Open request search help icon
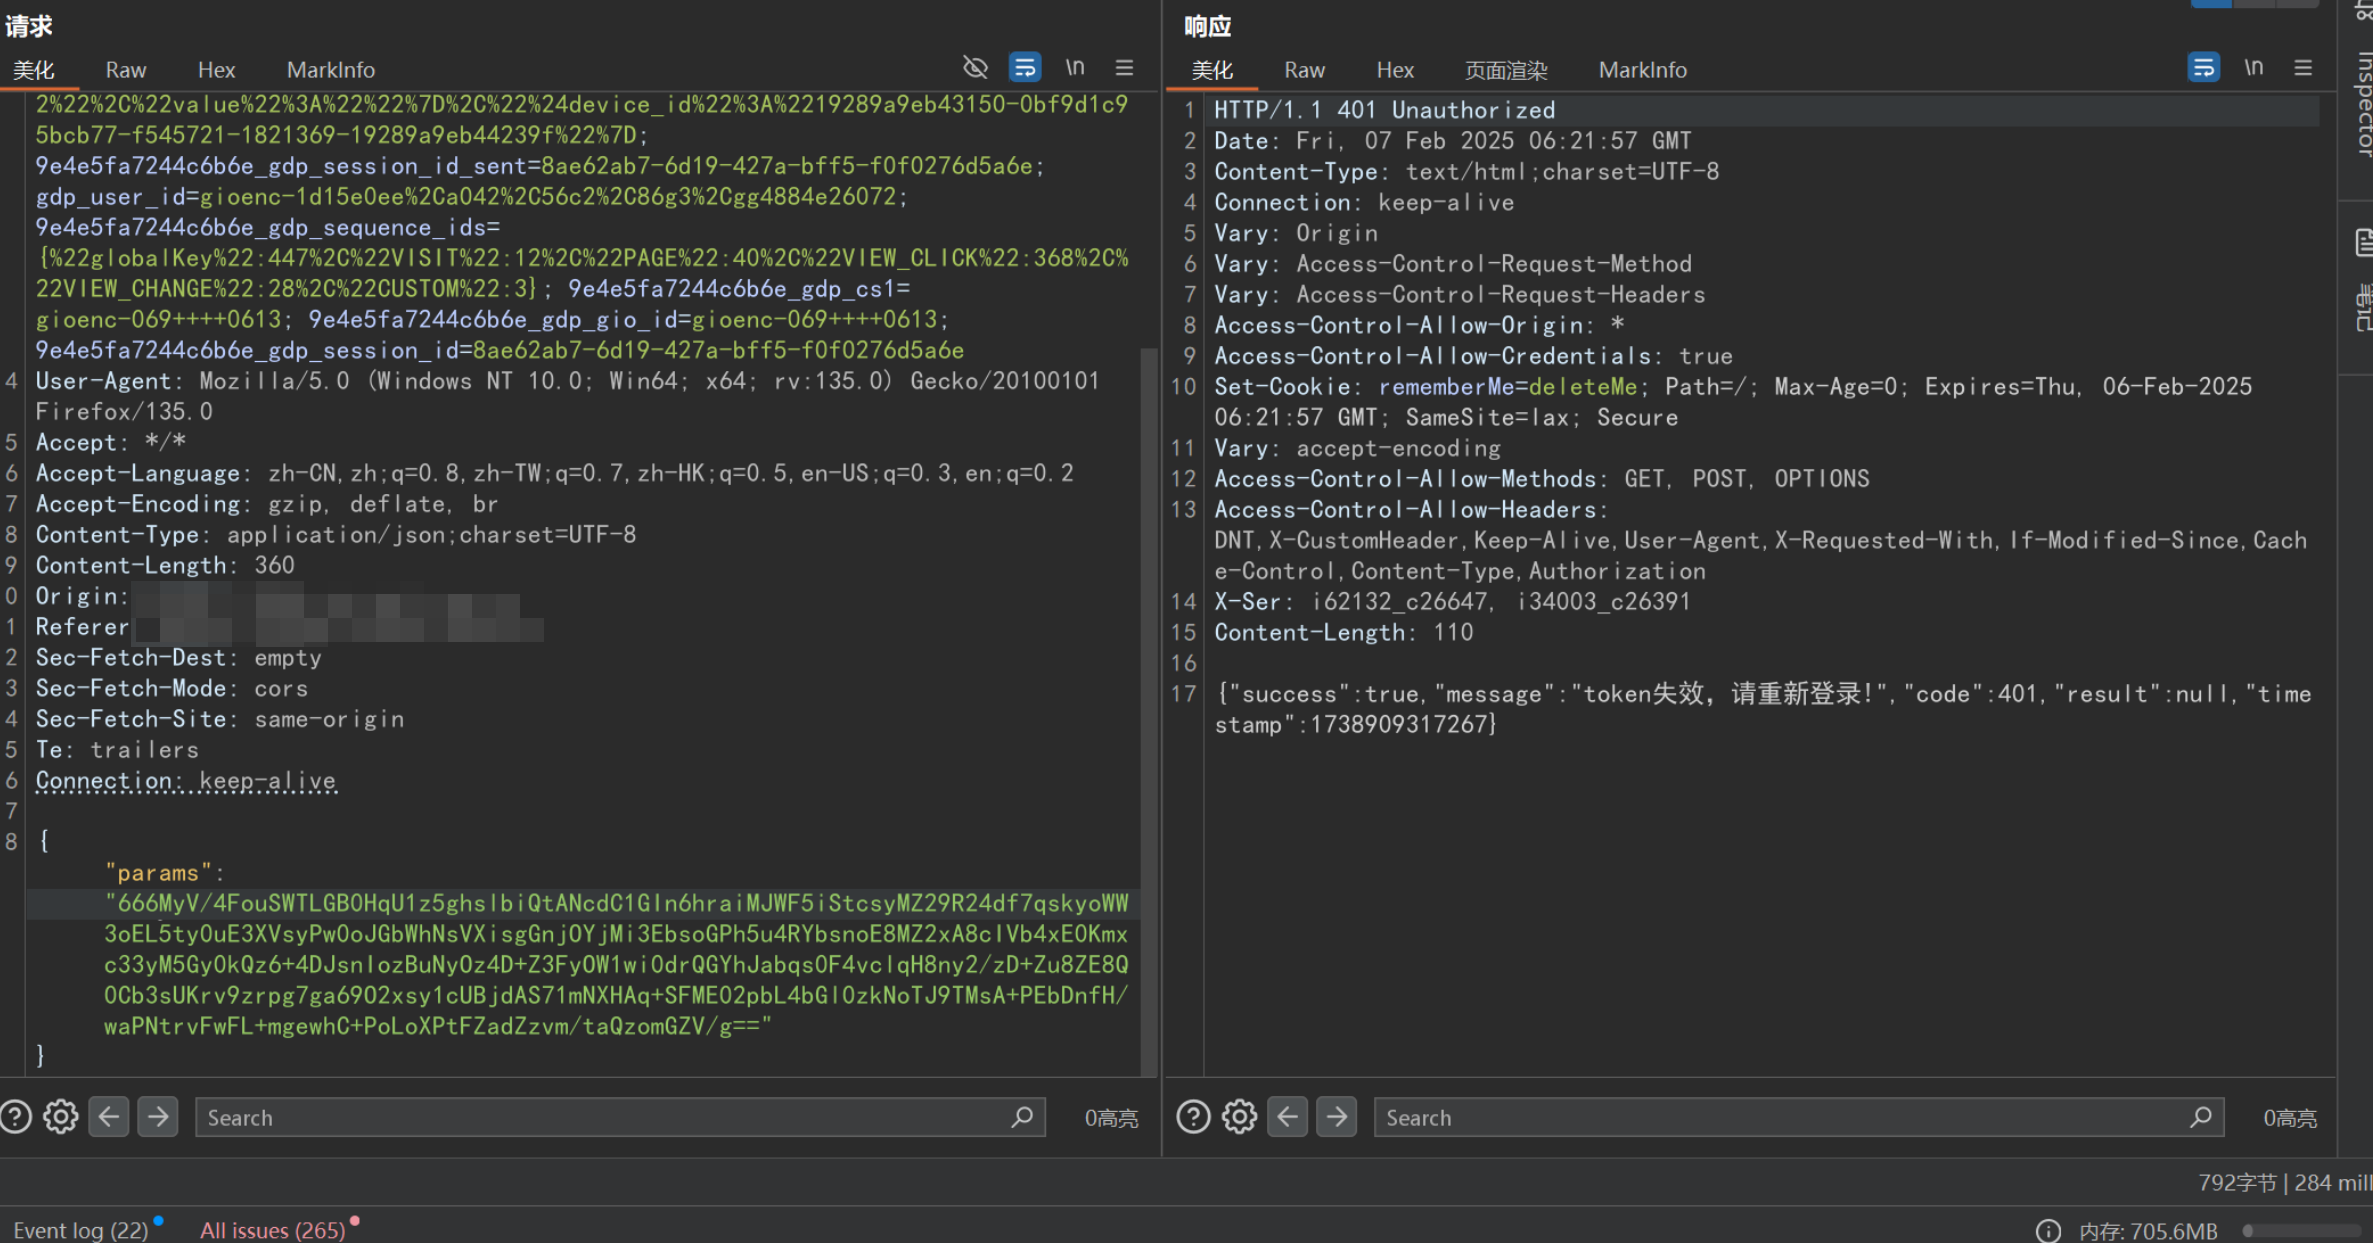The height and width of the screenshot is (1243, 2373). (16, 1116)
